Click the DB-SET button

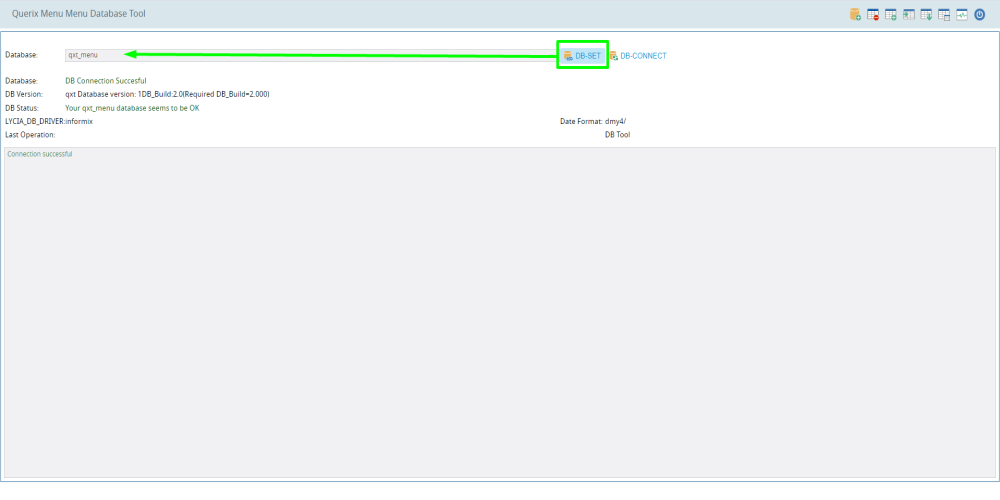582,56
